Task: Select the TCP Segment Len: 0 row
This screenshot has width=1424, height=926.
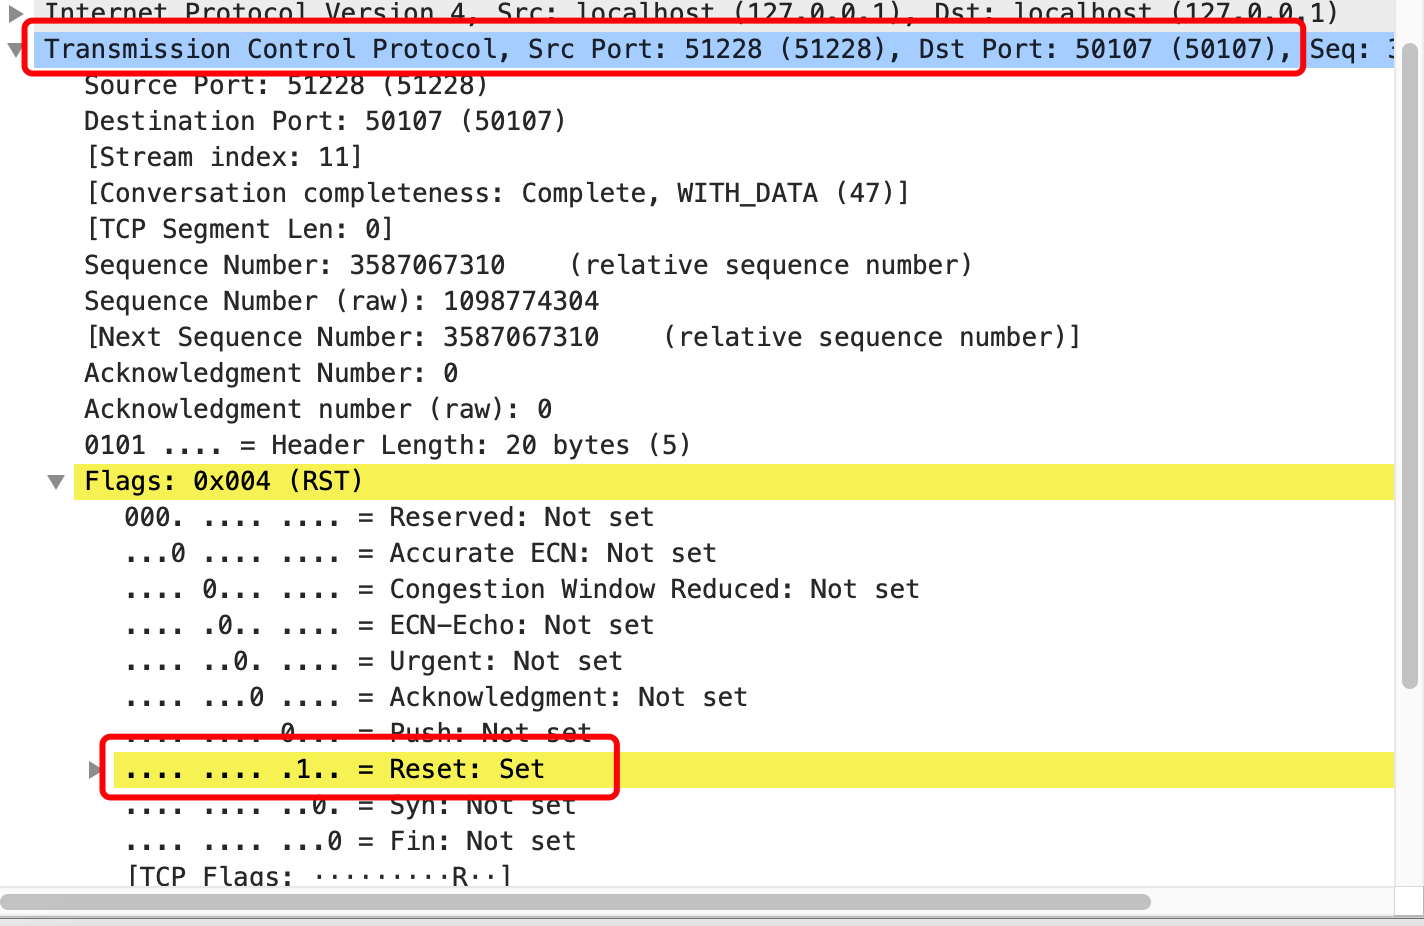Action: (238, 230)
